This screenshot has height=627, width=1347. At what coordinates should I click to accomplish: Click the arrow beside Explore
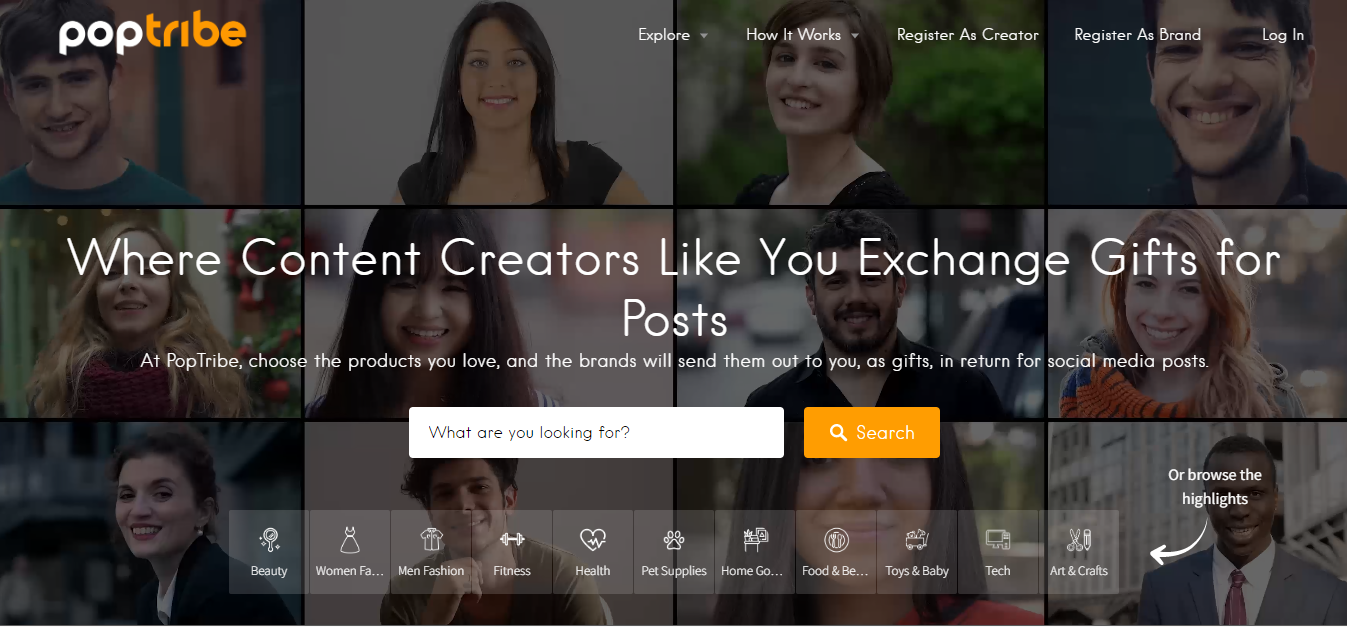point(704,36)
